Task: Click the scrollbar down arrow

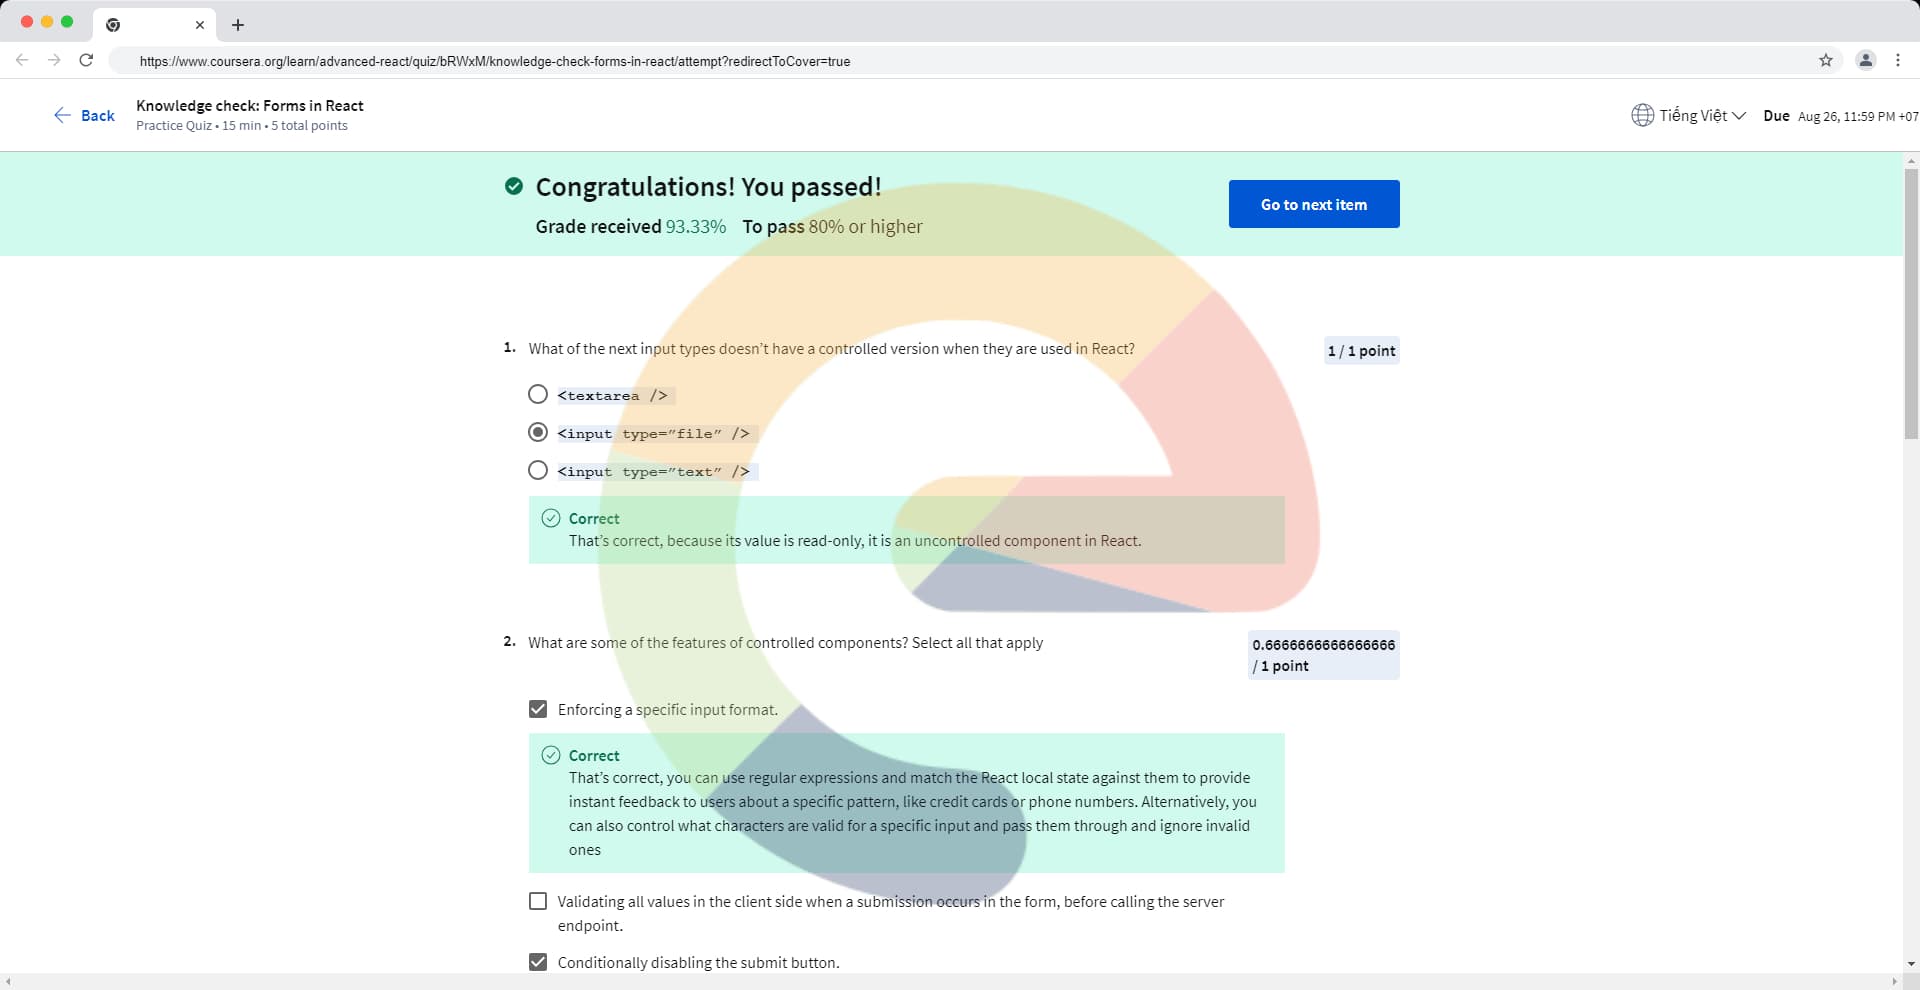Action: pyautogui.click(x=1911, y=964)
